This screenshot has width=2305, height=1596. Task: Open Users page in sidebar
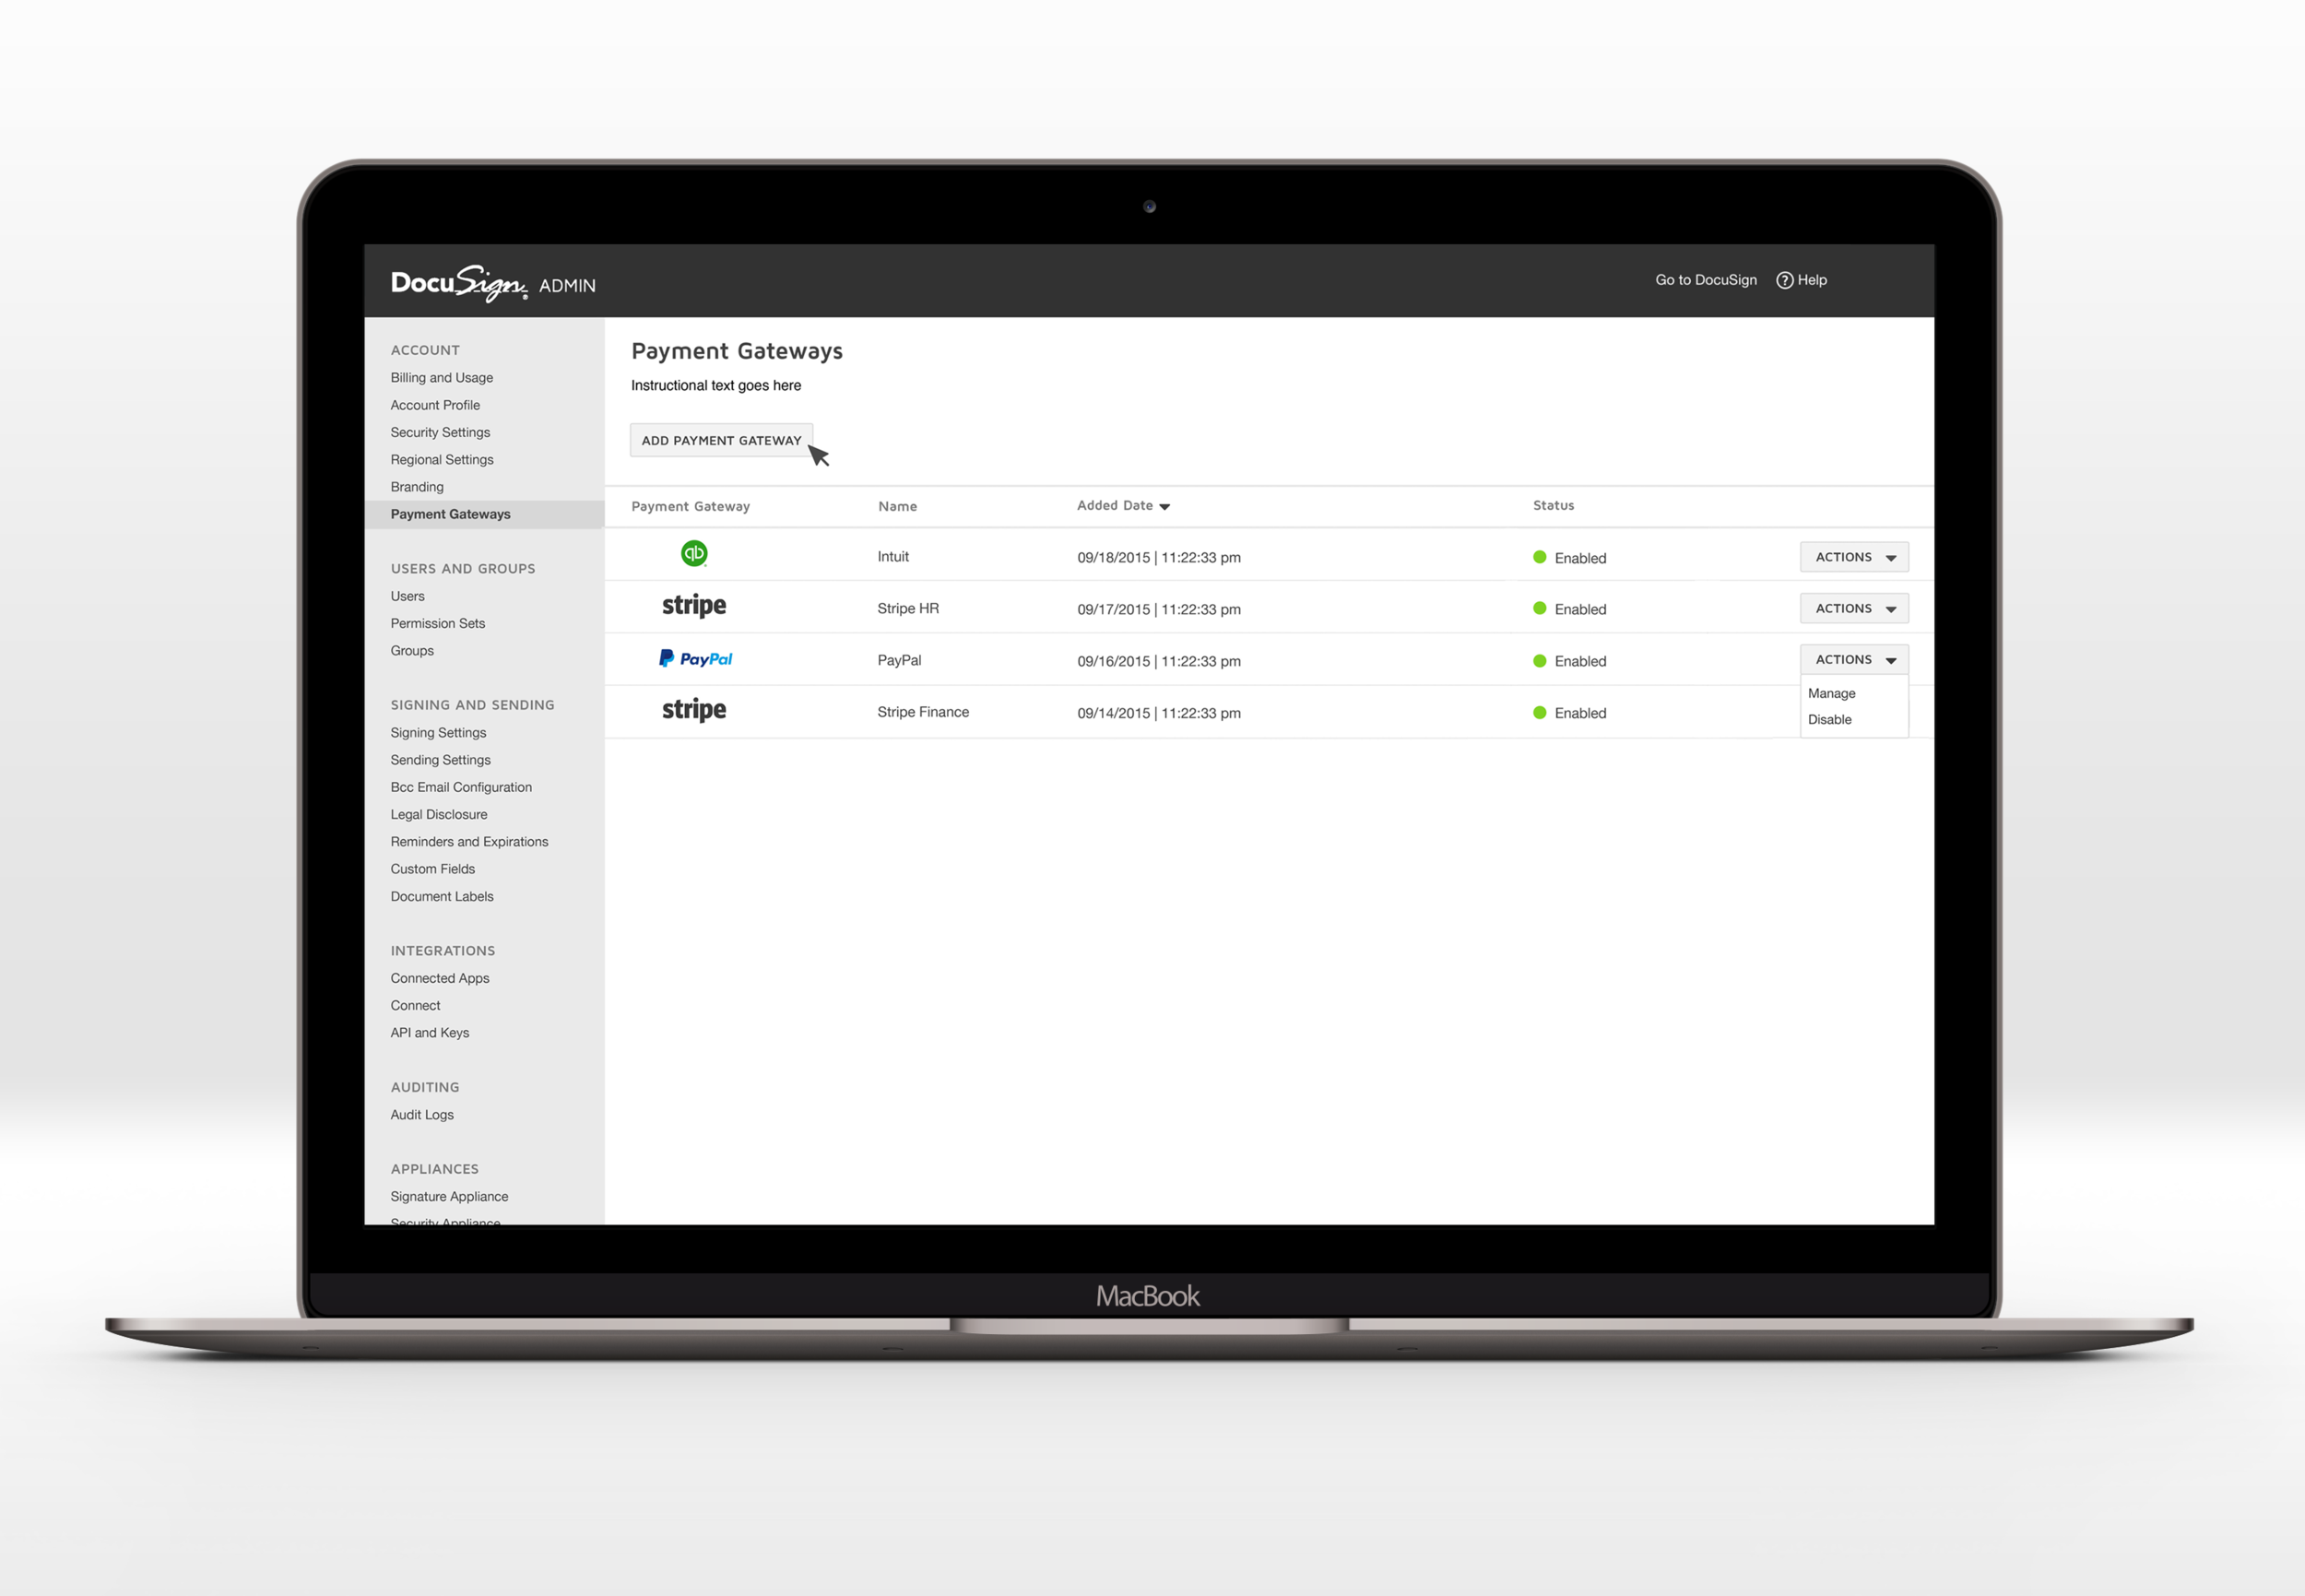[x=408, y=596]
